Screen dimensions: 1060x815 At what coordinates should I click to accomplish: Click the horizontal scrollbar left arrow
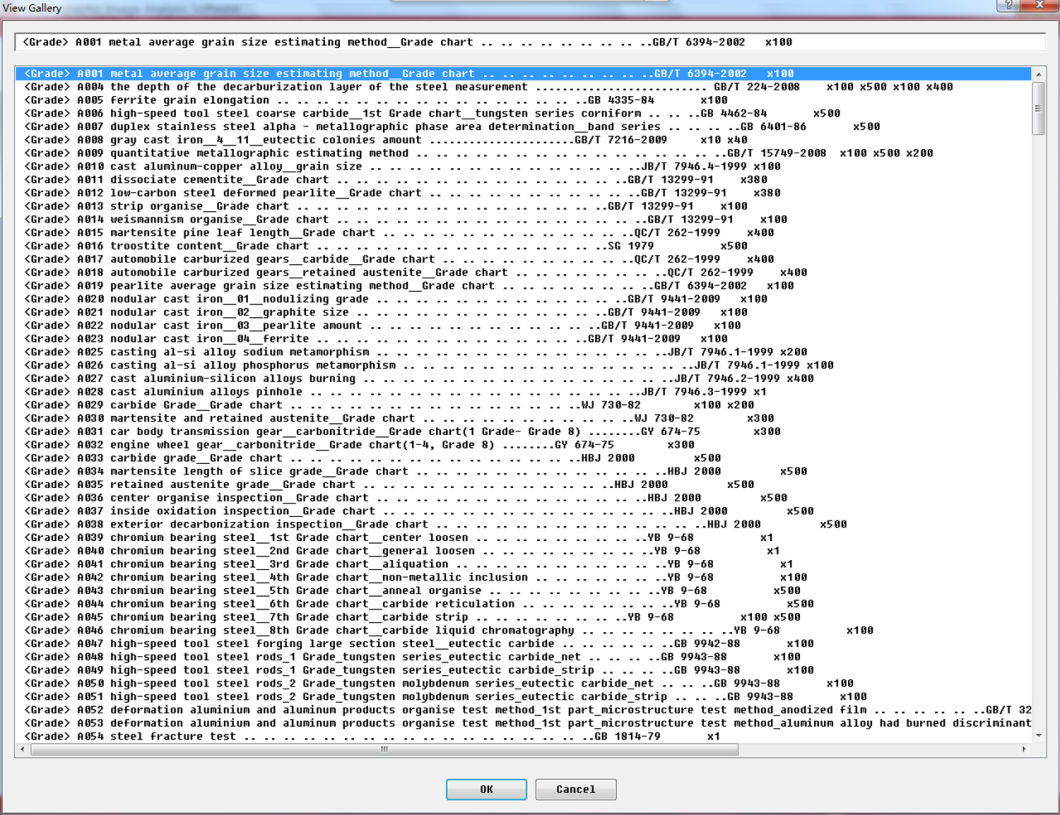[22, 749]
